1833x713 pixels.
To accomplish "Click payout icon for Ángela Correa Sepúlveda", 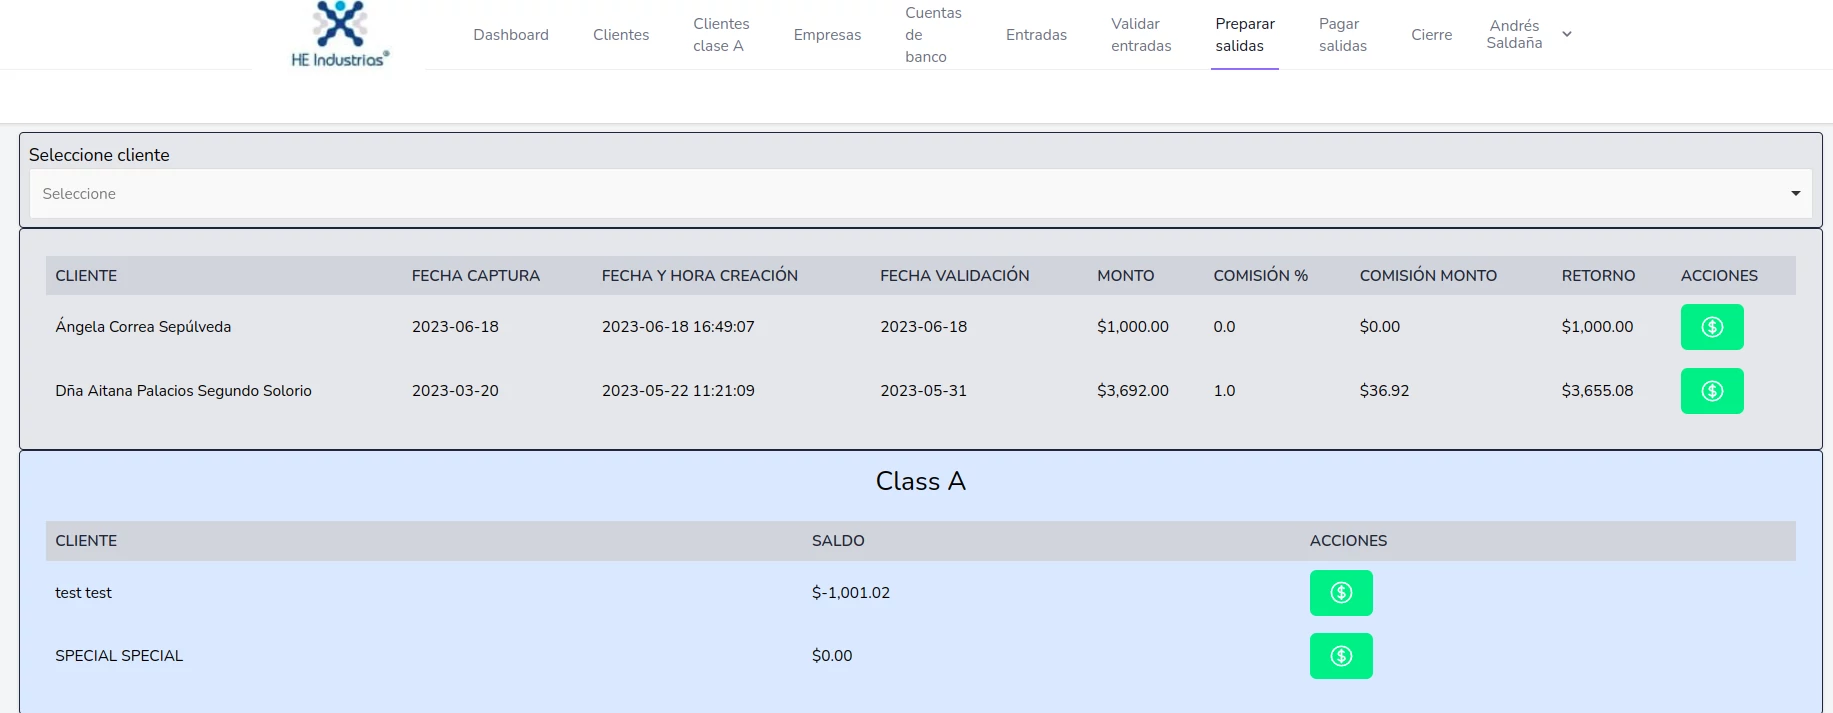I will 1711,327.
